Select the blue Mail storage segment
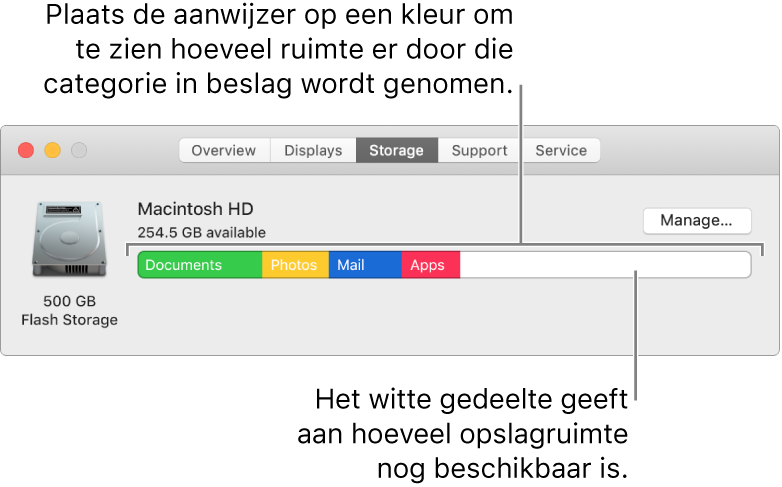The width and height of the screenshot is (782, 487). click(x=366, y=265)
